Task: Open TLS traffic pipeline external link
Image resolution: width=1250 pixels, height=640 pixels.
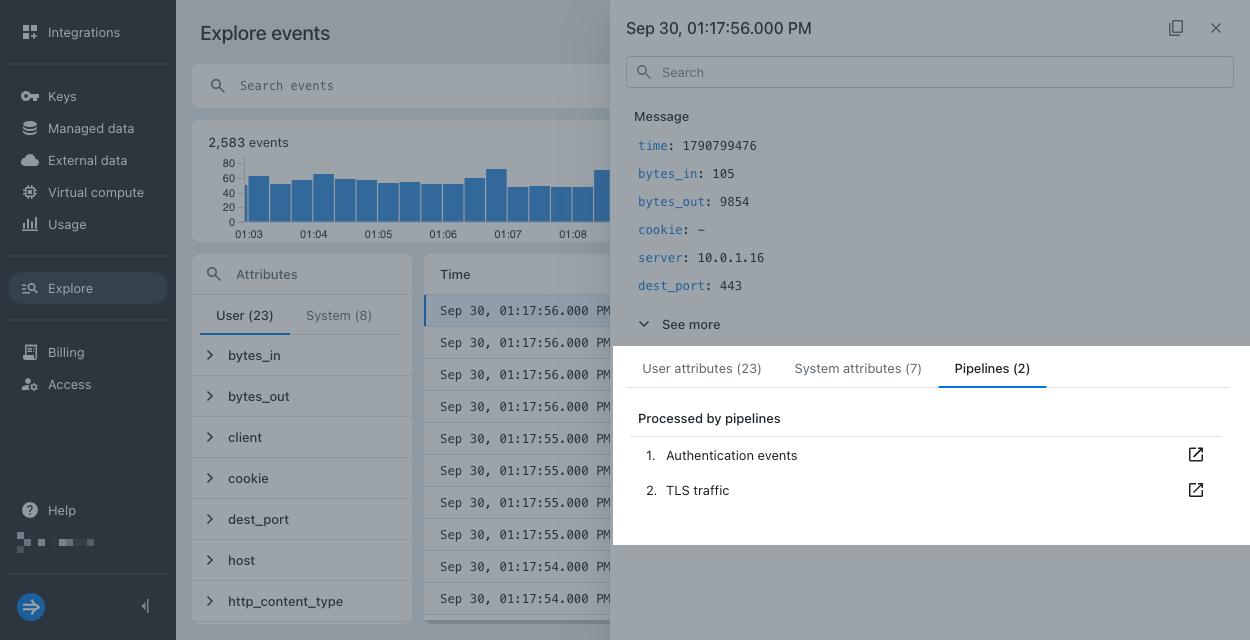Action: pos(1196,490)
